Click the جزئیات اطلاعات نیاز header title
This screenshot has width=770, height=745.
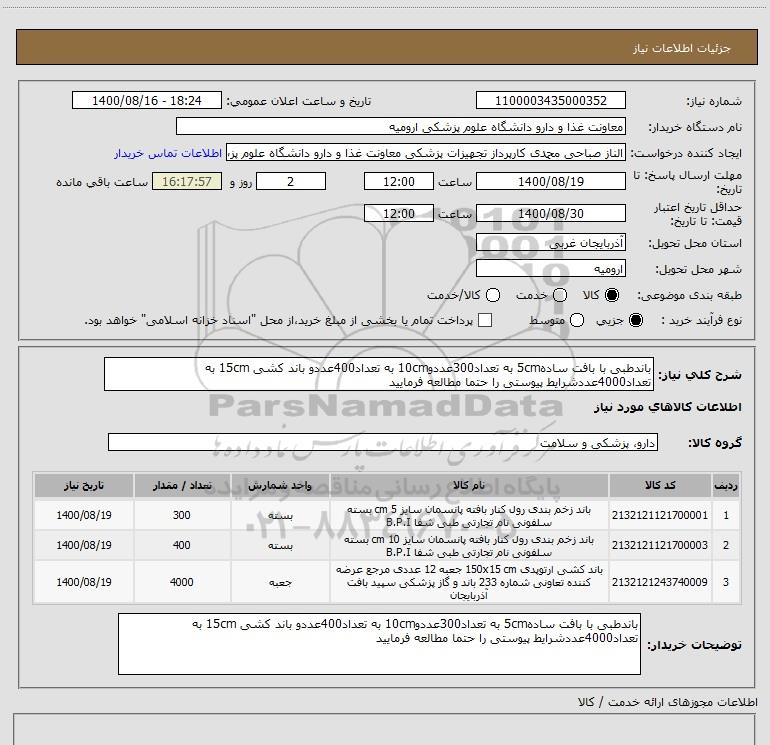(682, 48)
